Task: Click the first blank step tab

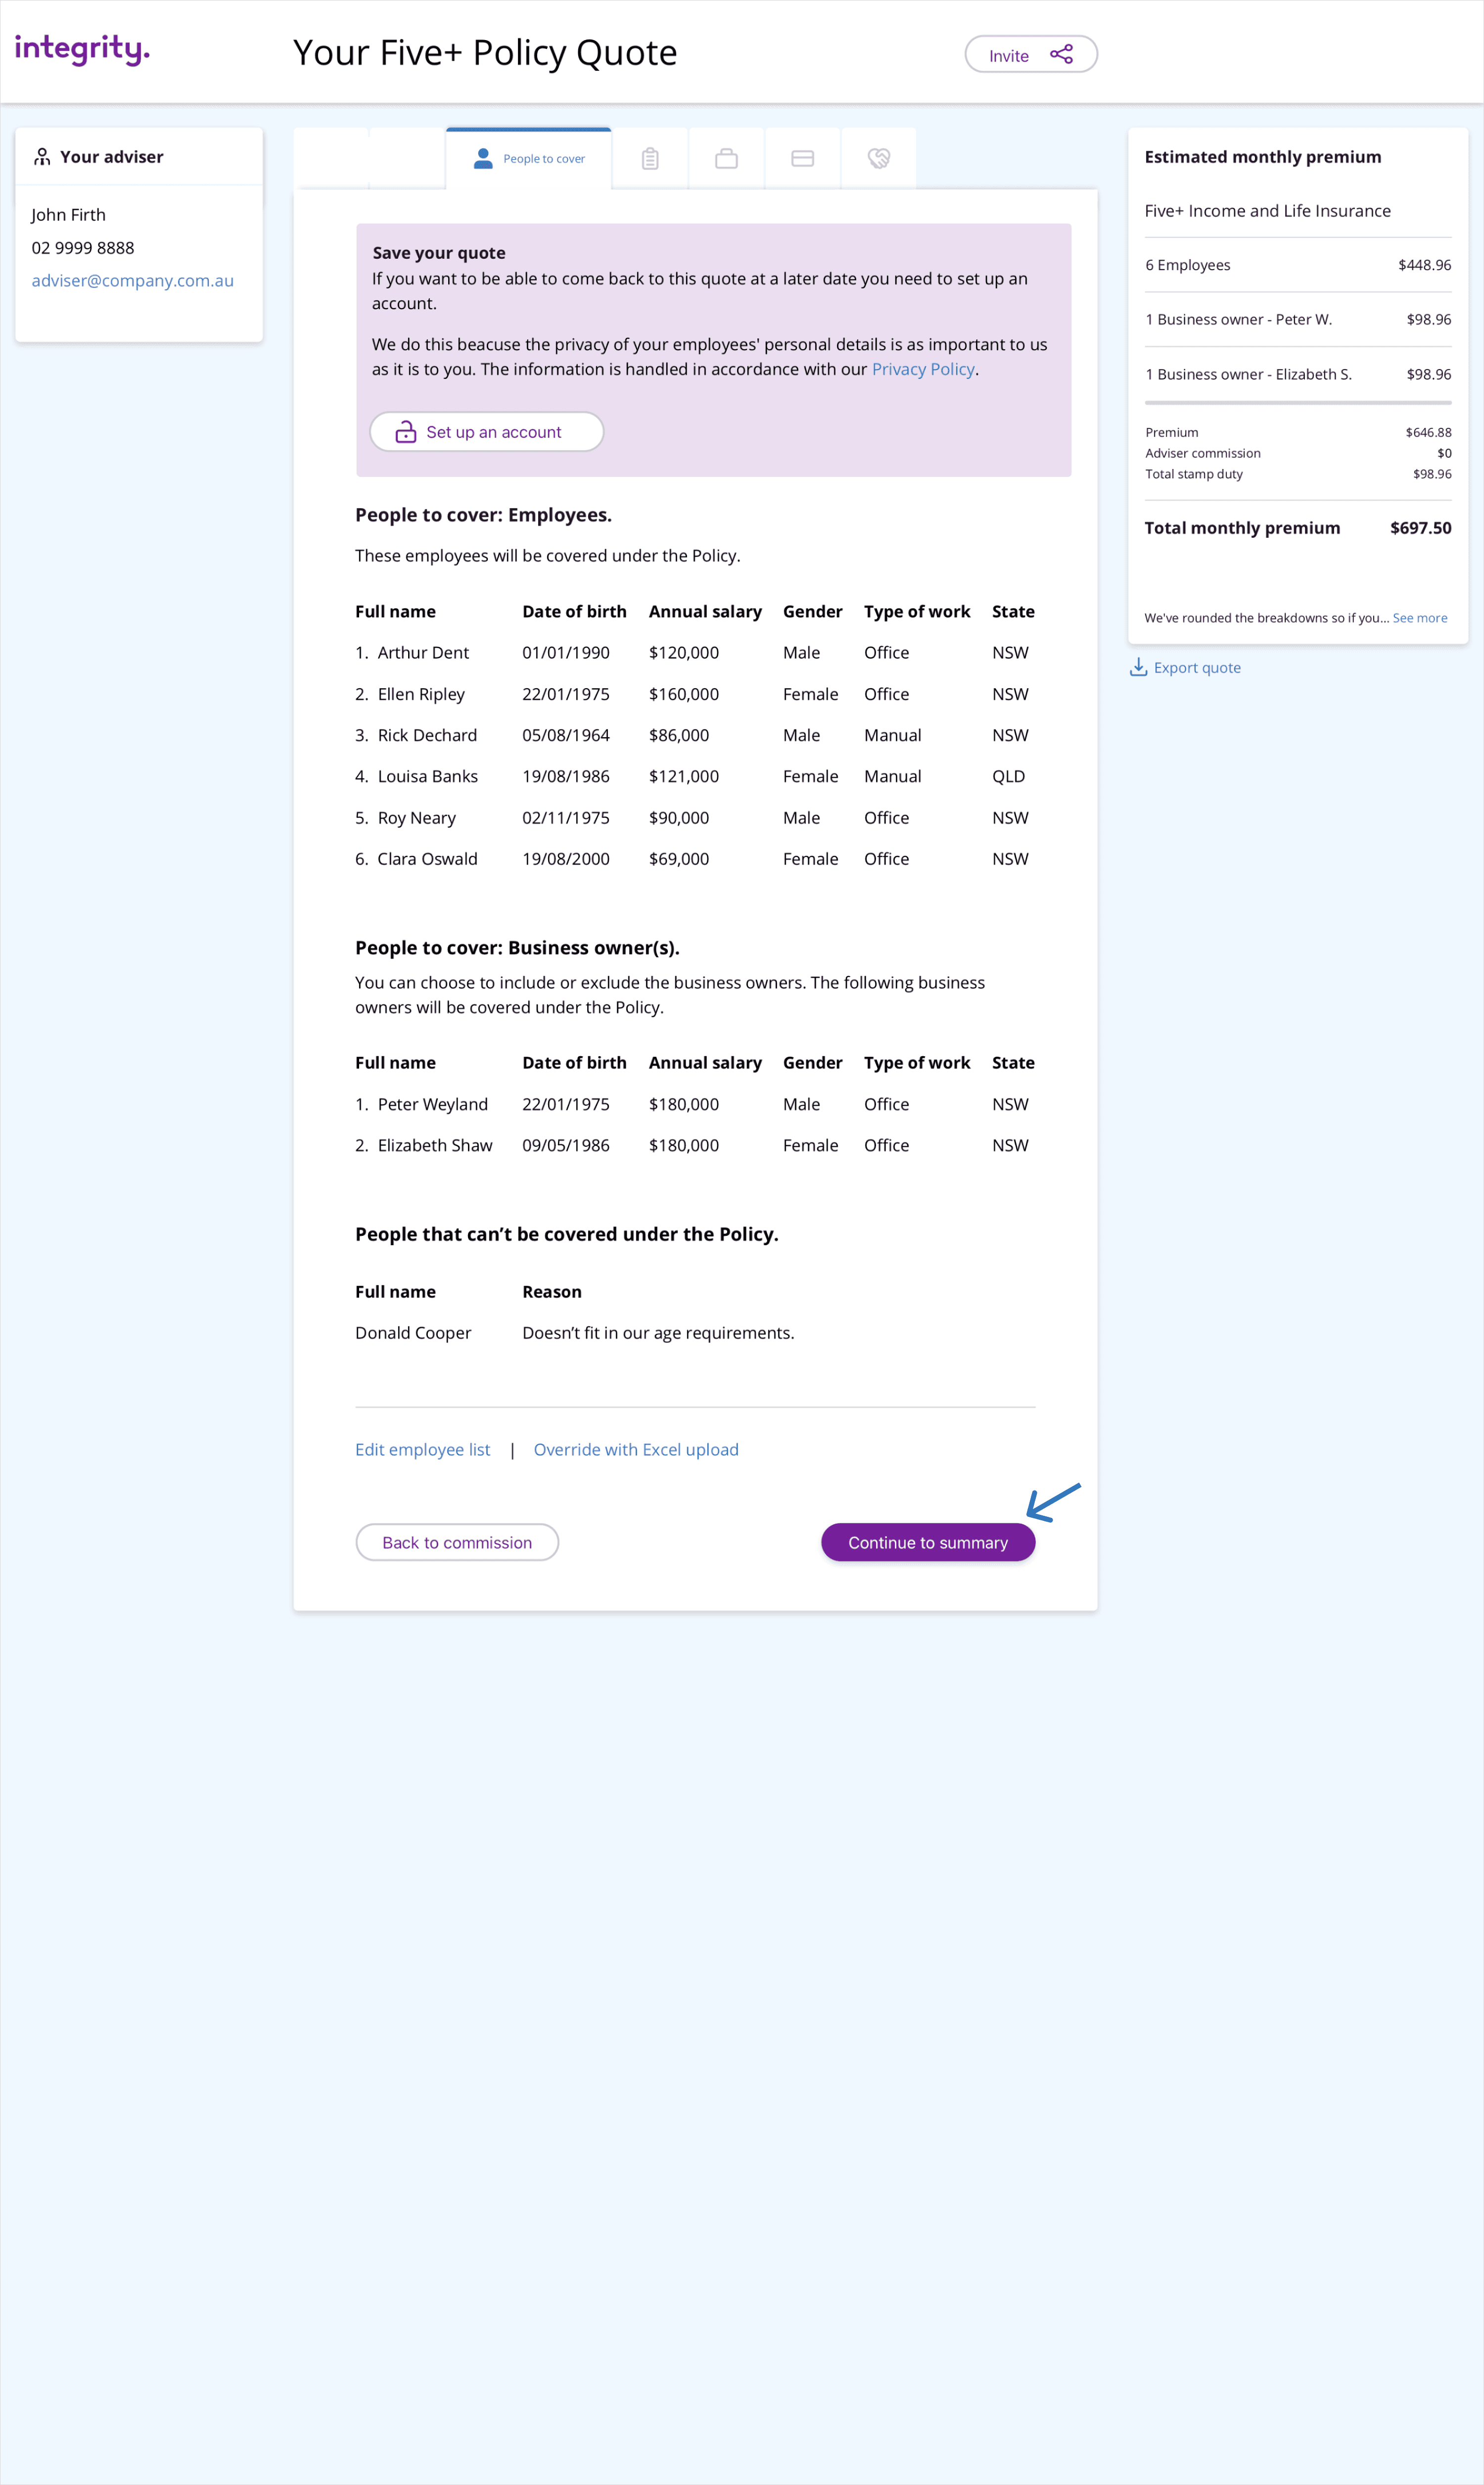Action: [x=331, y=158]
